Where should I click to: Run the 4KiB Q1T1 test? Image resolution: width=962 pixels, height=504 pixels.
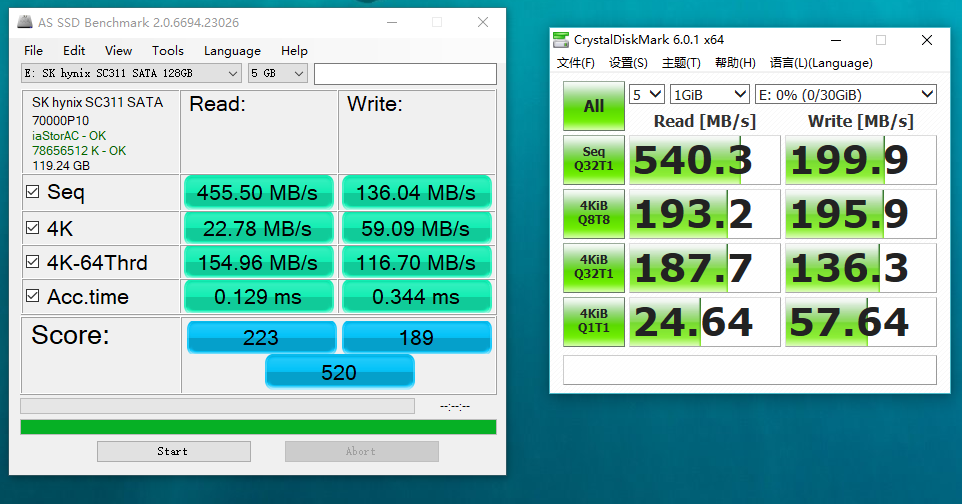(594, 322)
